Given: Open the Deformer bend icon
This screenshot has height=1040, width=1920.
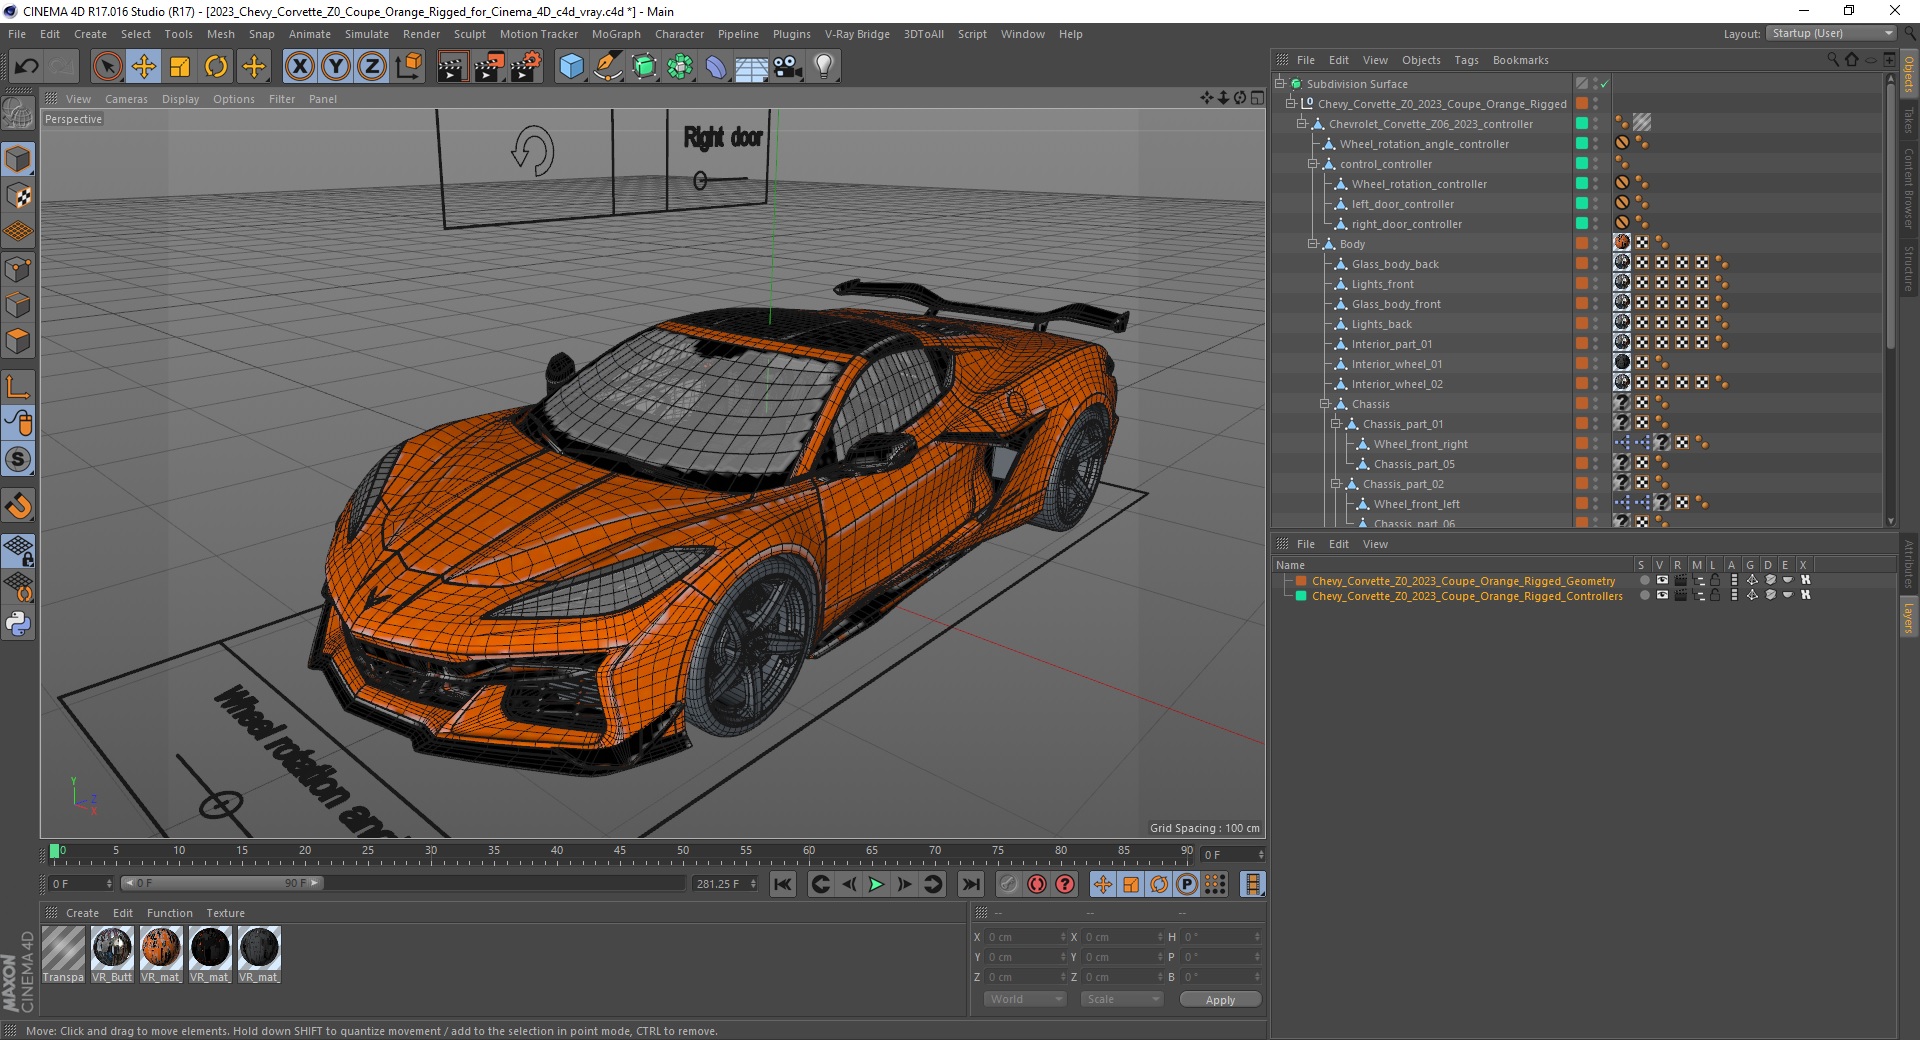Looking at the screenshot, I should [x=717, y=67].
